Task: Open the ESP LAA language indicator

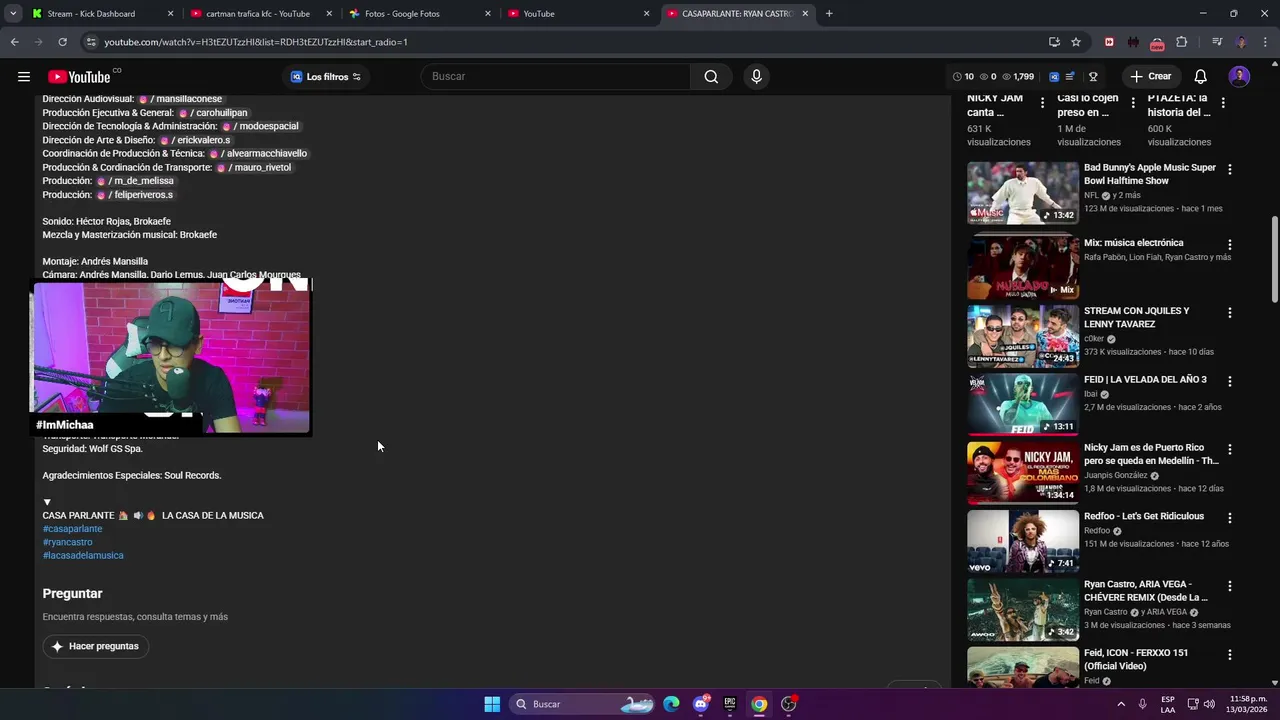Action: (x=1168, y=704)
